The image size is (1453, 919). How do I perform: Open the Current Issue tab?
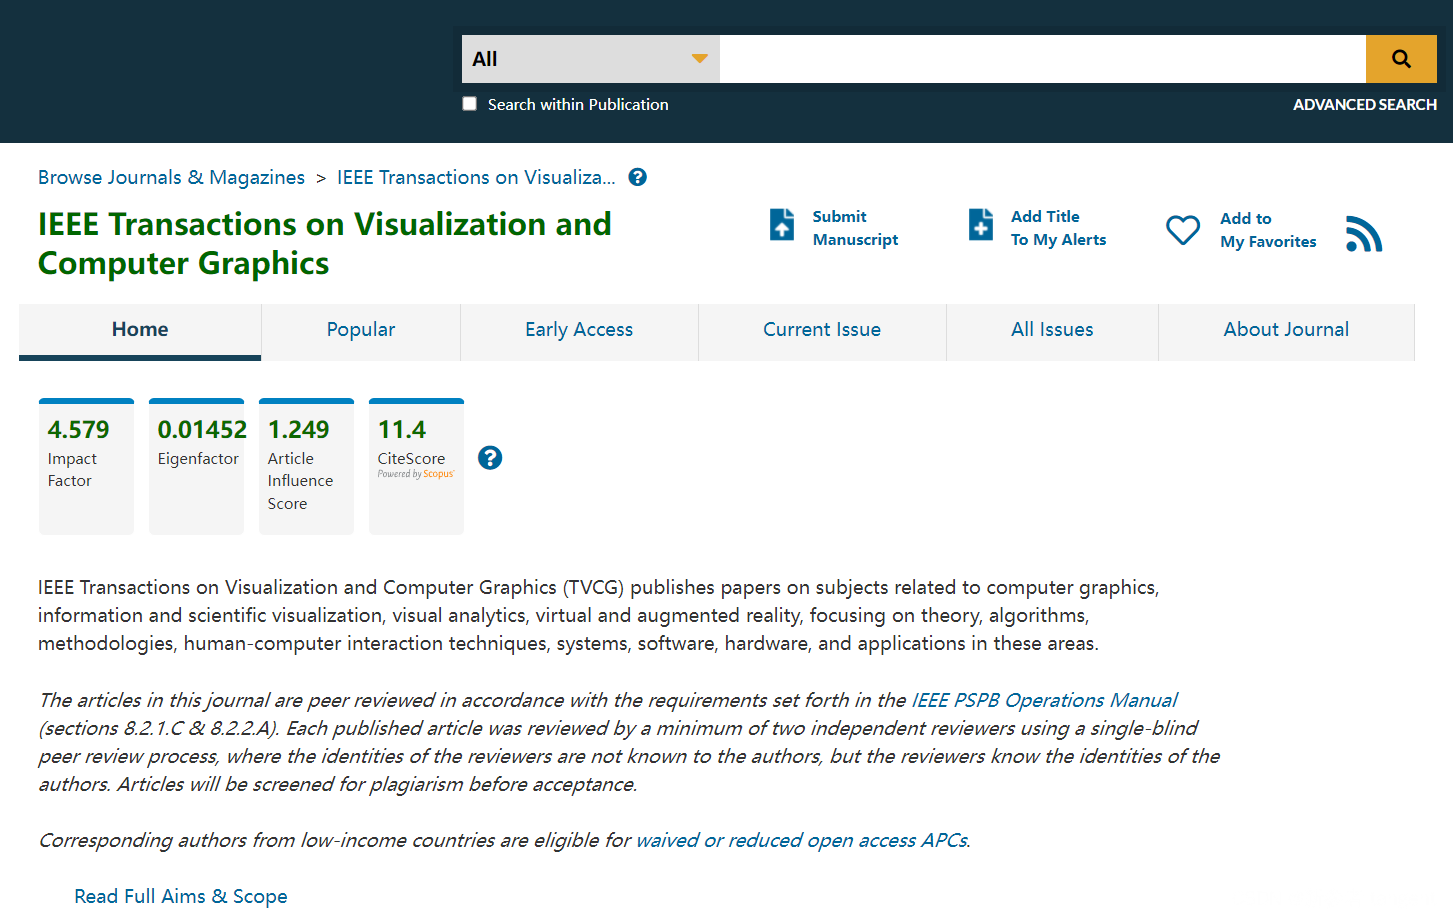tap(822, 331)
